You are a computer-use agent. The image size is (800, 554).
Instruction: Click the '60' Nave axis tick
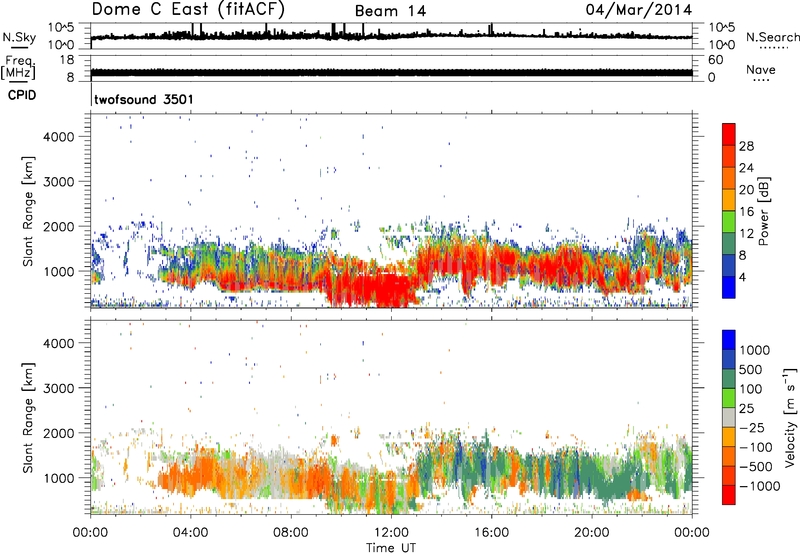[x=715, y=60]
